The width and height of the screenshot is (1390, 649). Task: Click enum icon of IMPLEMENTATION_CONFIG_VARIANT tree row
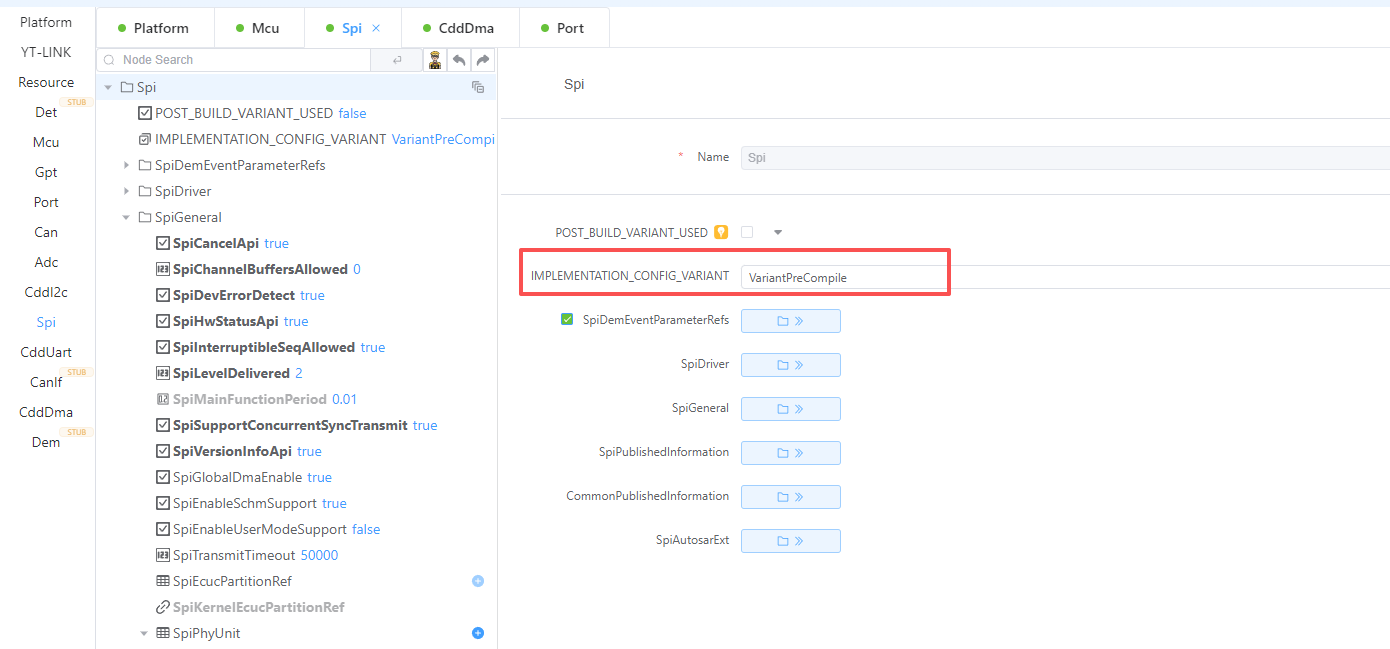click(x=145, y=139)
